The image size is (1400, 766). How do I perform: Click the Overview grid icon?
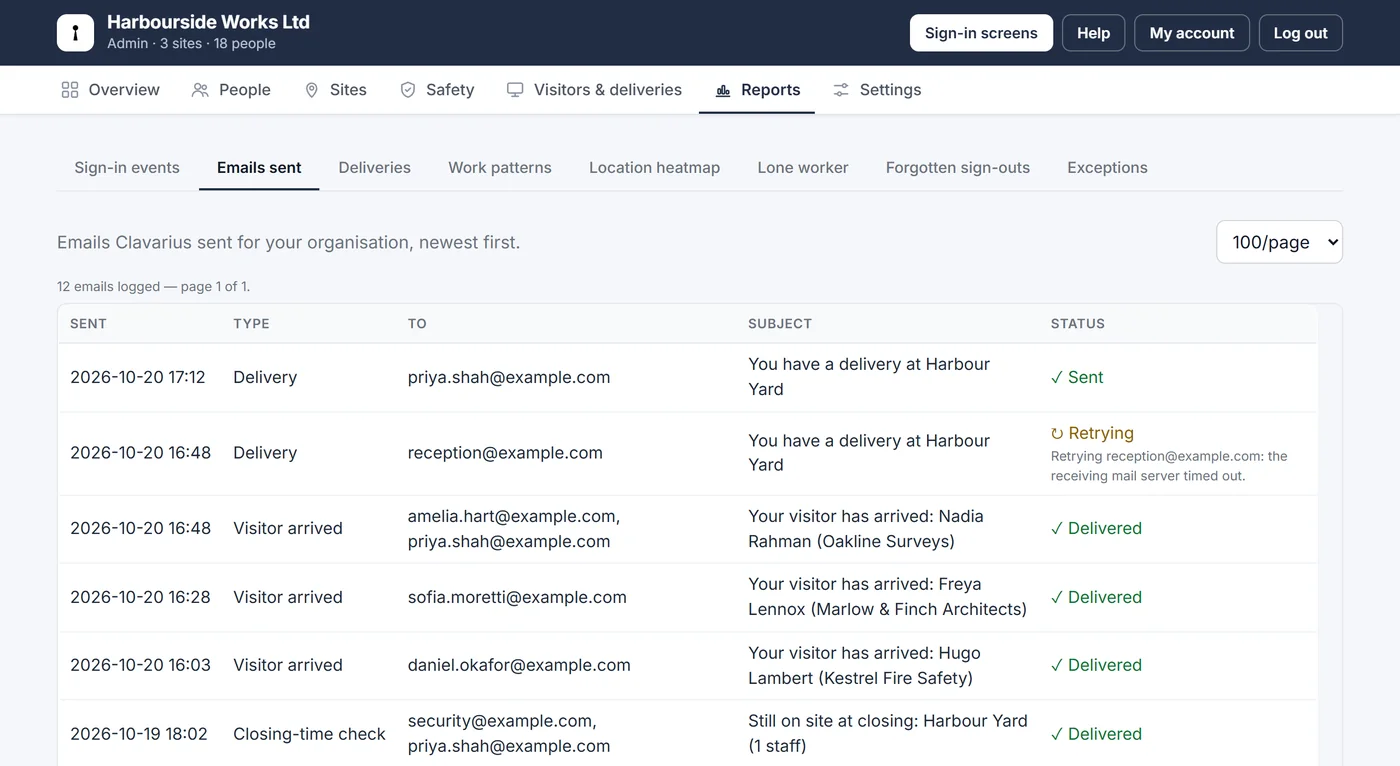point(70,90)
